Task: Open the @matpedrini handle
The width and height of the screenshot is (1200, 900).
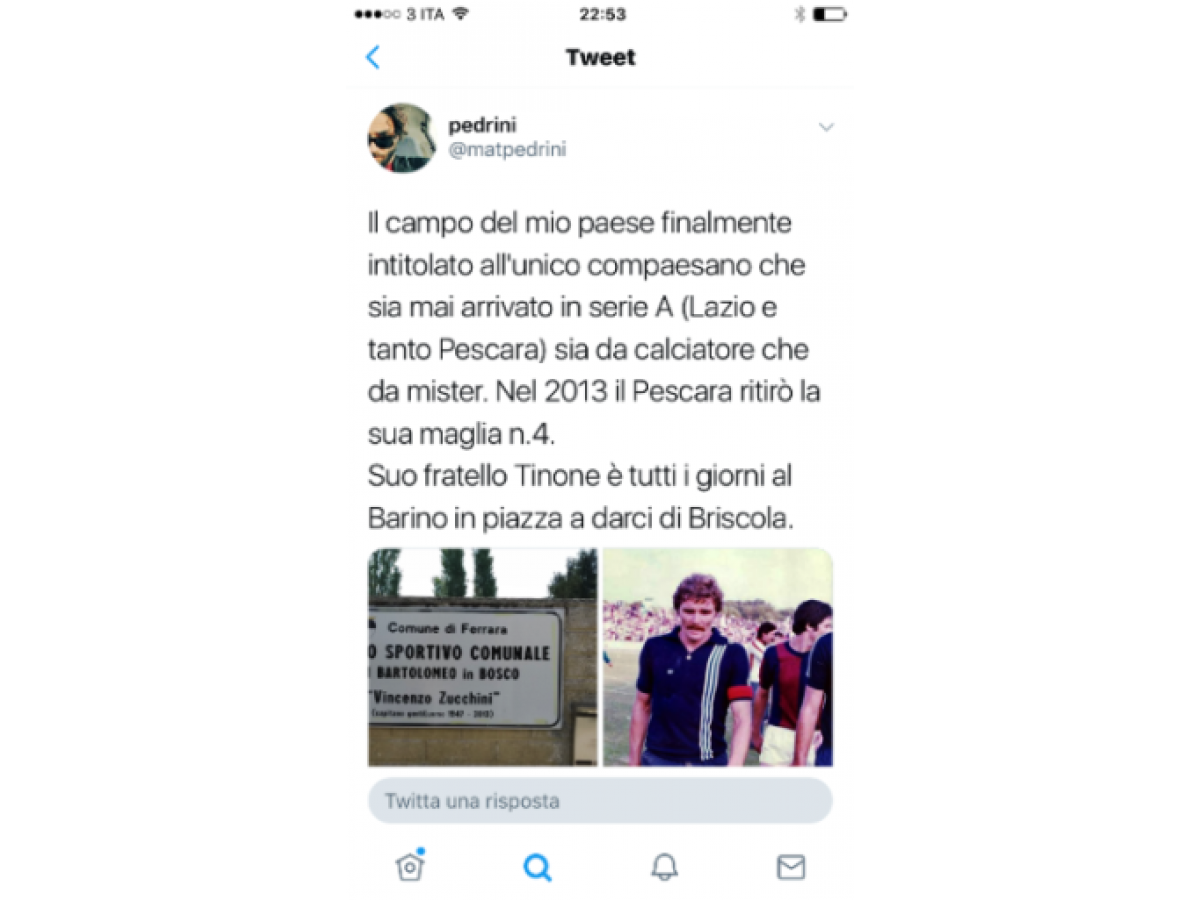Action: 507,150
